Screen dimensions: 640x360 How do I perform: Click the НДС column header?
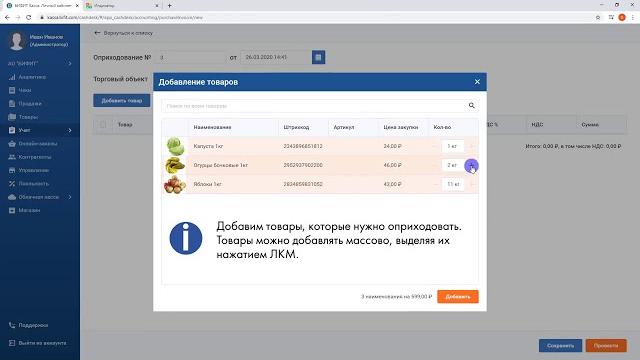click(537, 124)
